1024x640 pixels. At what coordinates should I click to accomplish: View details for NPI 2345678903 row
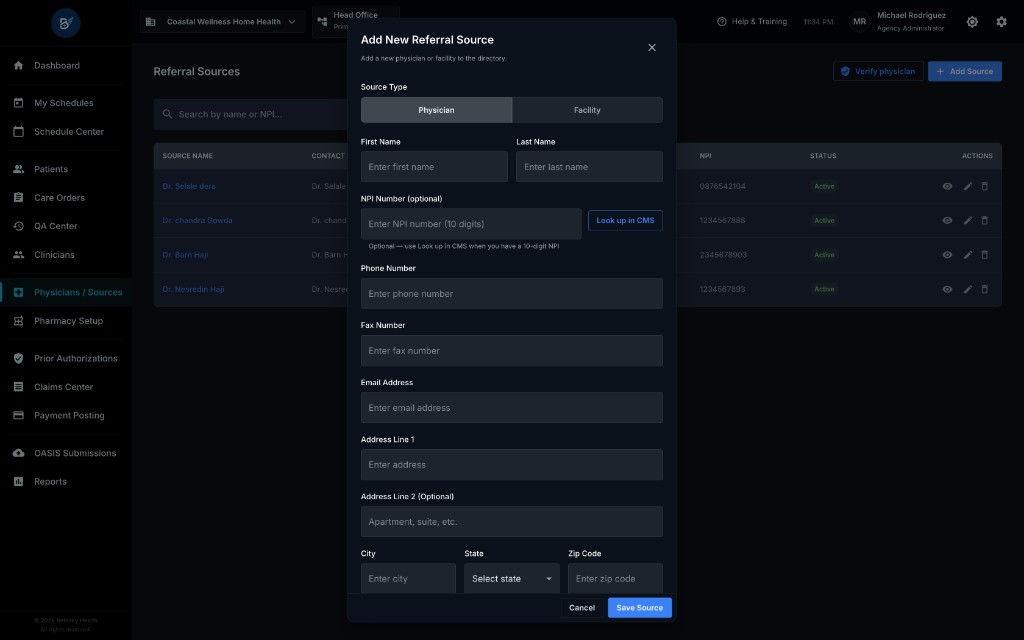coord(947,255)
